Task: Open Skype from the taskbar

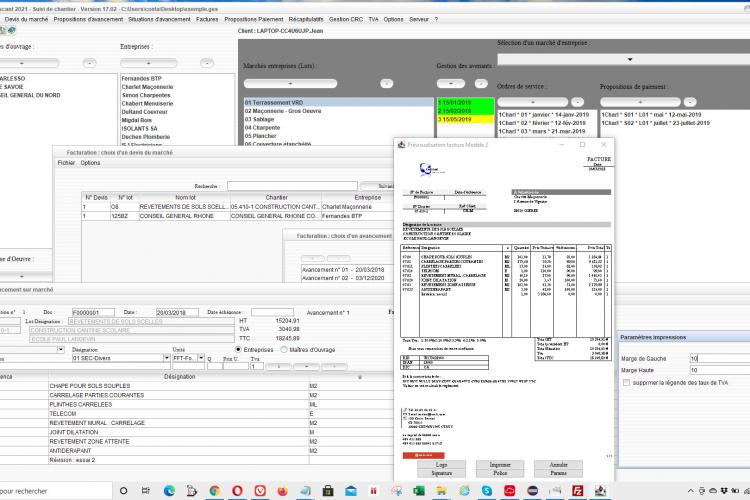Action: (x=487, y=490)
